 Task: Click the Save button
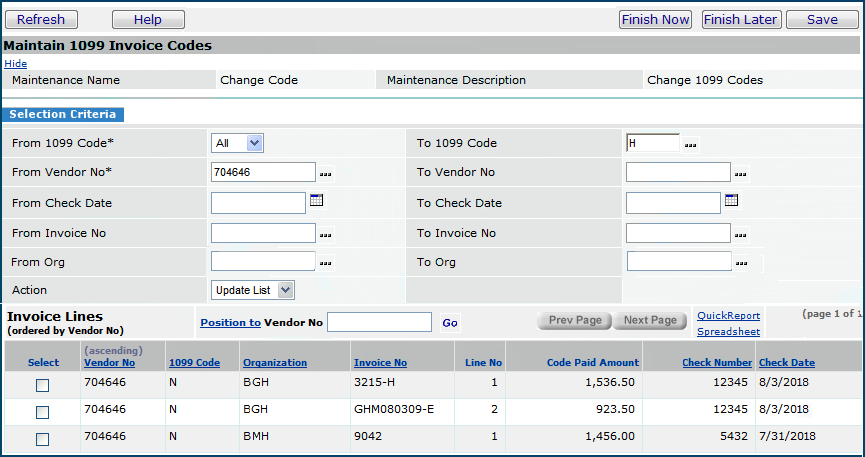(x=822, y=20)
